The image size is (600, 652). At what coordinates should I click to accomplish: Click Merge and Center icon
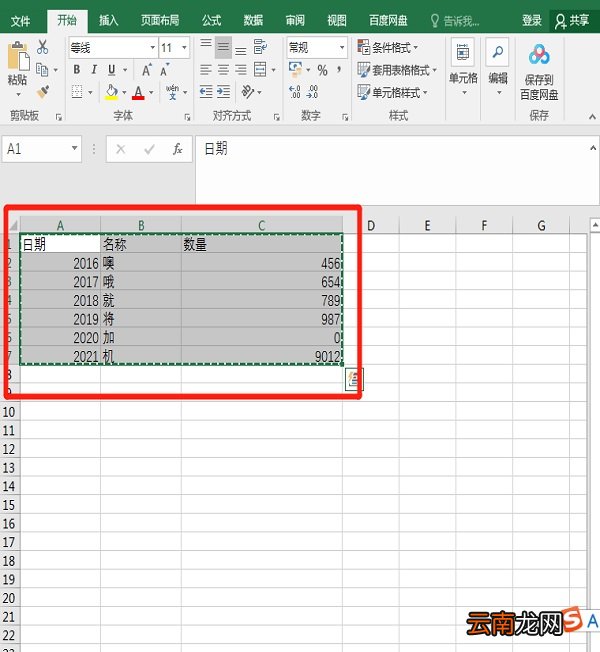point(260,69)
